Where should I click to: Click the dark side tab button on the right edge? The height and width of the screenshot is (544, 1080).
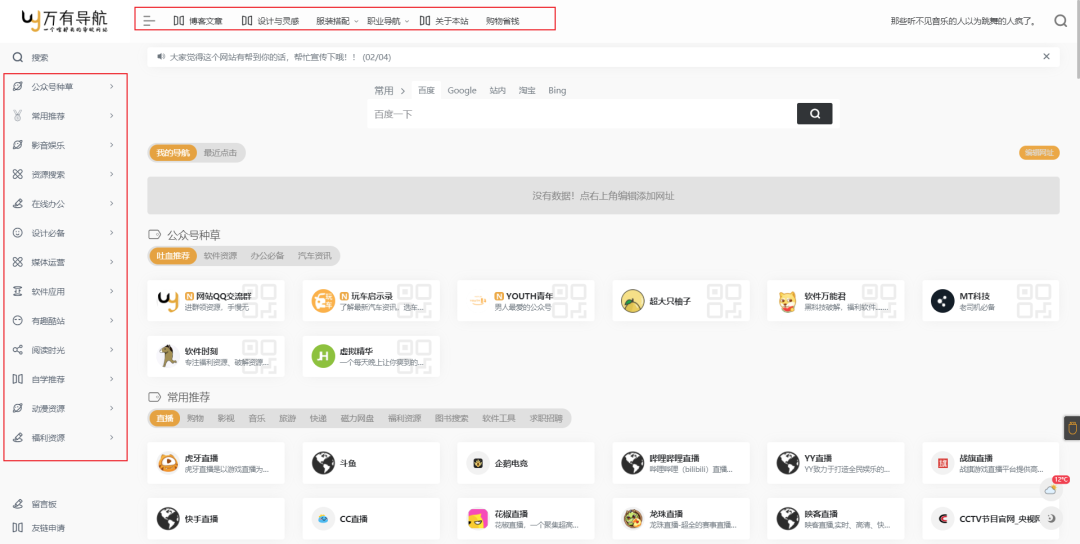(1072, 428)
